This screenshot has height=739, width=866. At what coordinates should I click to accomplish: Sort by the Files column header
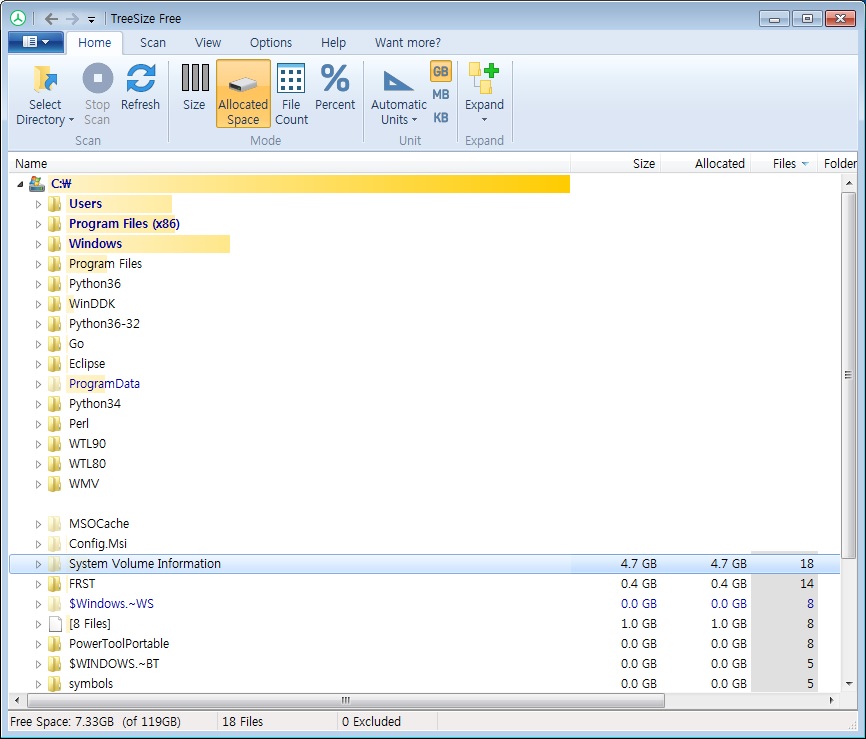click(x=784, y=163)
